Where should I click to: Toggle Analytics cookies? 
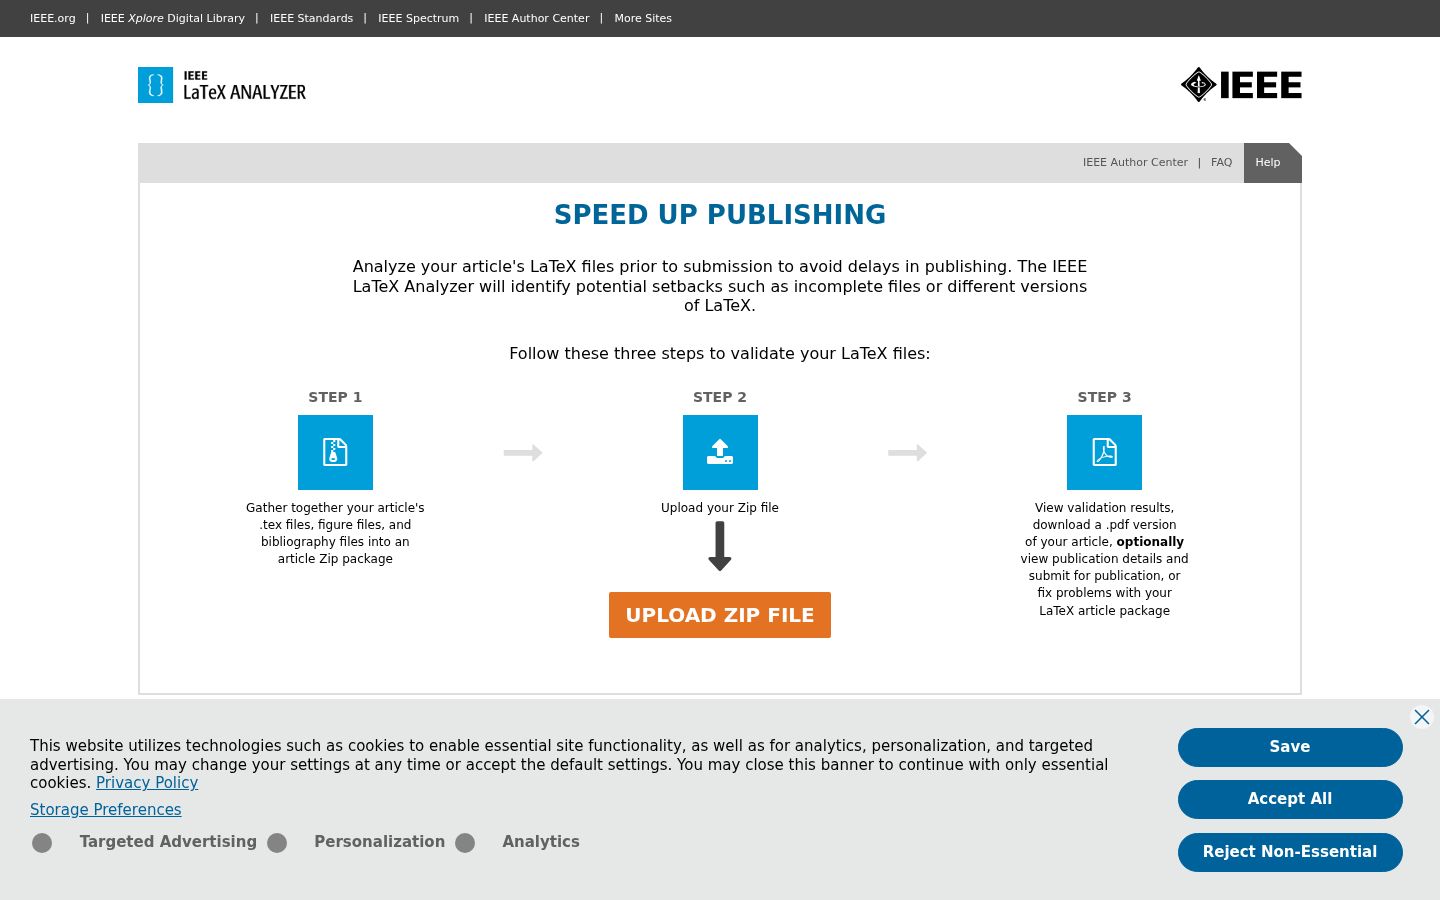[465, 843]
